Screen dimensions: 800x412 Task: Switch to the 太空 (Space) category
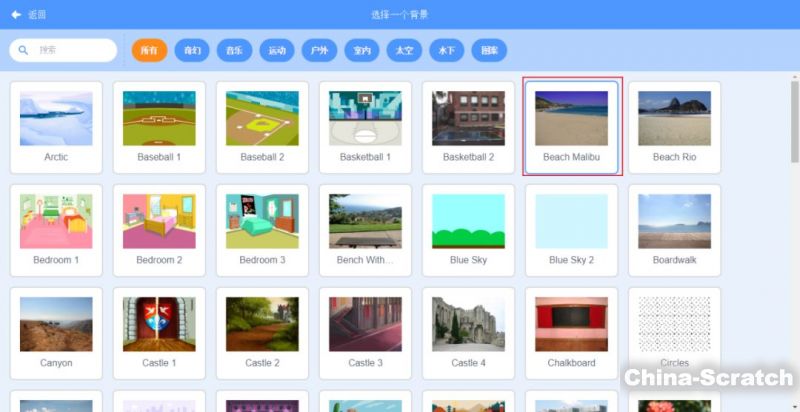(x=405, y=49)
